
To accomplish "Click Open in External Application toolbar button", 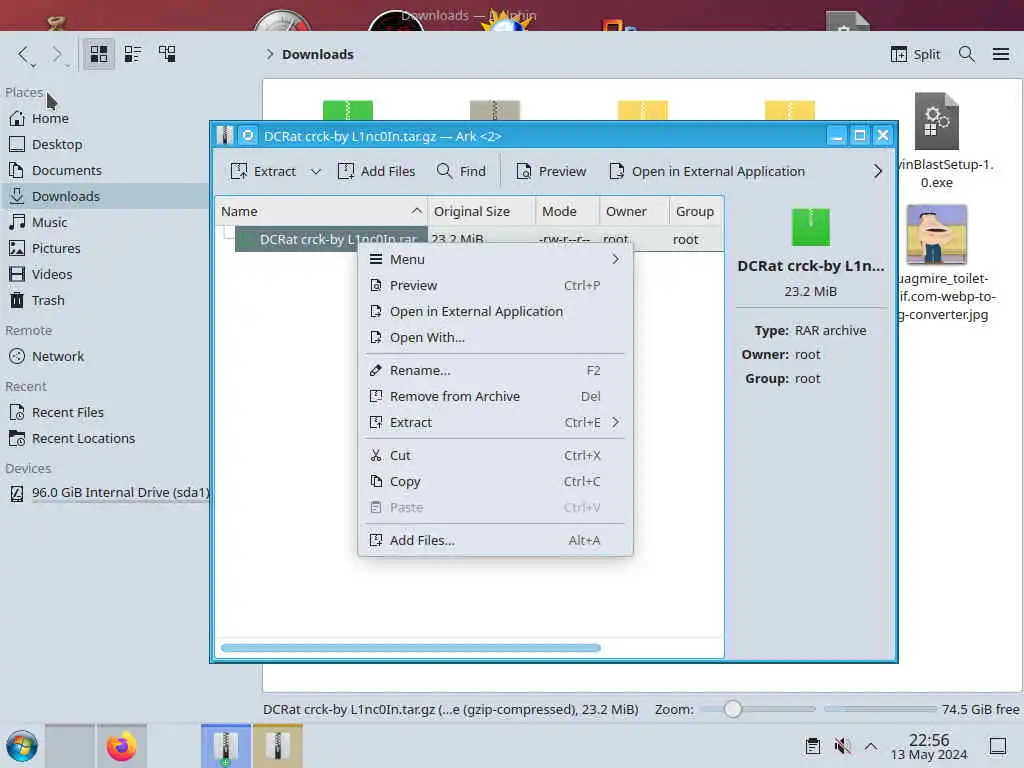I will coord(707,171).
